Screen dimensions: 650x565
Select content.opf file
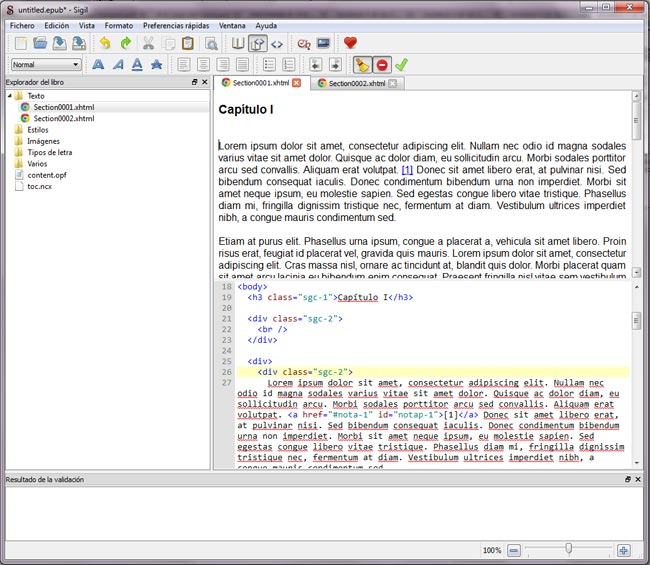click(x=47, y=175)
